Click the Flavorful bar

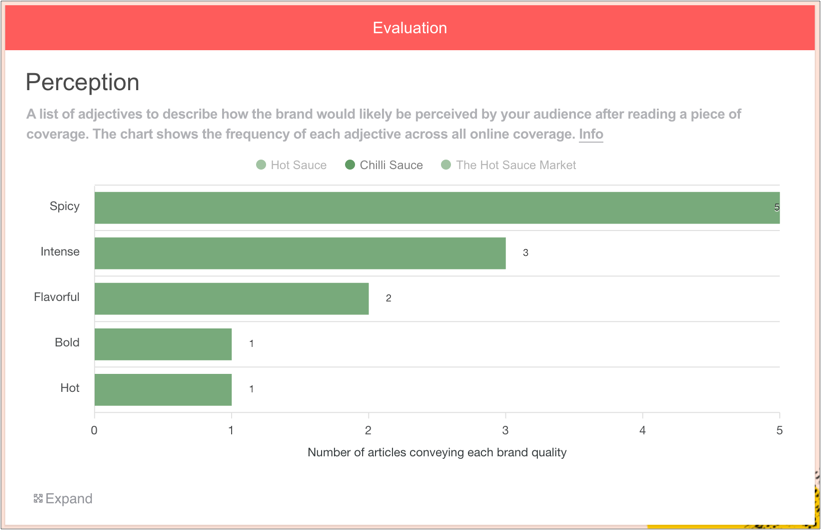(231, 298)
